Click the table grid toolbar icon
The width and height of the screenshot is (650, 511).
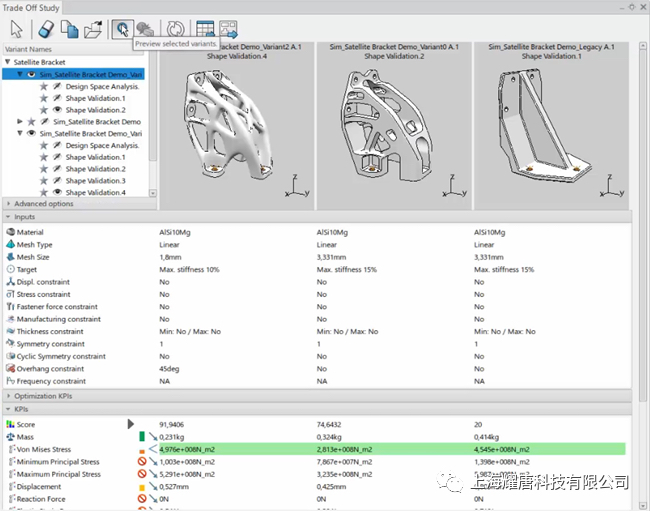pos(205,29)
